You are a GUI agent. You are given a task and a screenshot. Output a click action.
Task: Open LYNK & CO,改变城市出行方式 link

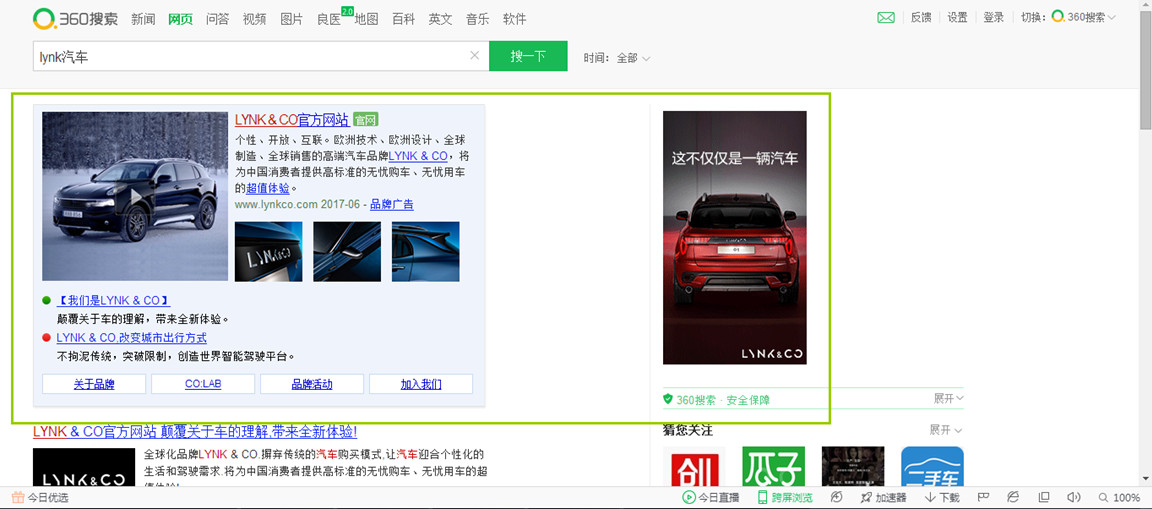pyautogui.click(x=132, y=338)
